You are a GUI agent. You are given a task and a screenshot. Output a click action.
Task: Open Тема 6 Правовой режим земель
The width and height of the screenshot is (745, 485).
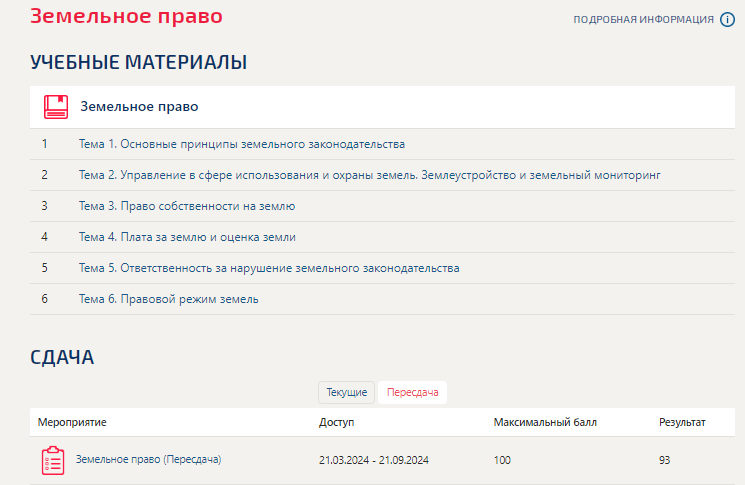(x=169, y=299)
